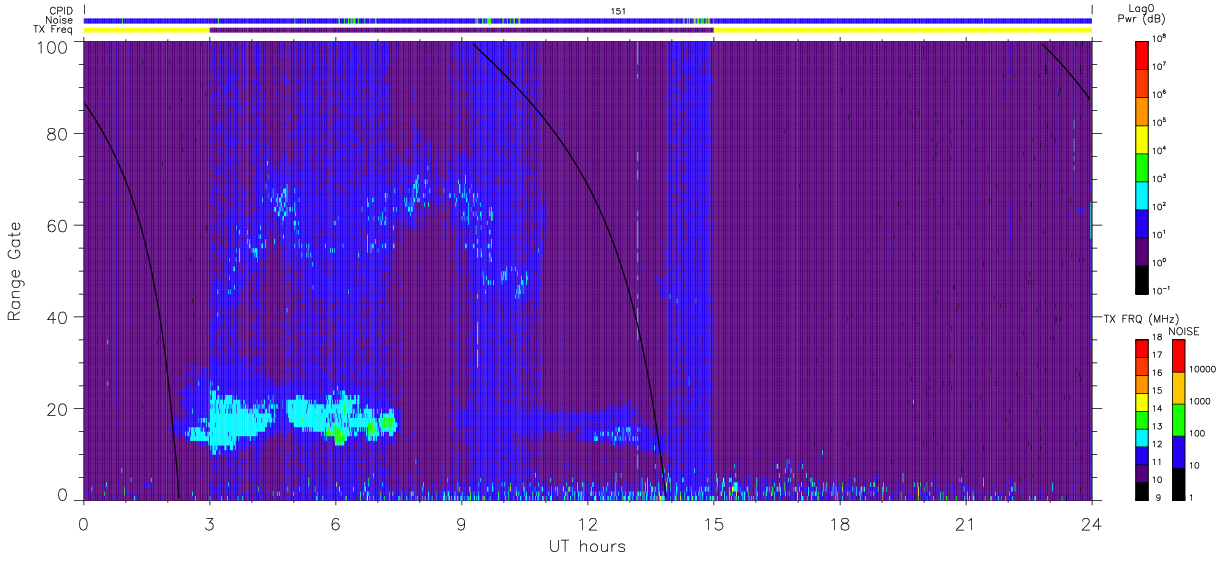Click the NOISE legend title
The width and height of the screenshot is (1228, 567).
[x=1183, y=331]
